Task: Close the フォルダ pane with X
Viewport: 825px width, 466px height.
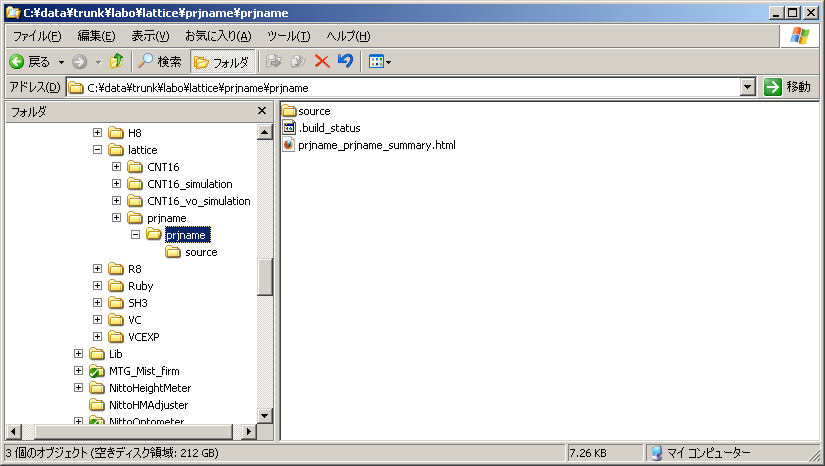Action: pyautogui.click(x=262, y=111)
